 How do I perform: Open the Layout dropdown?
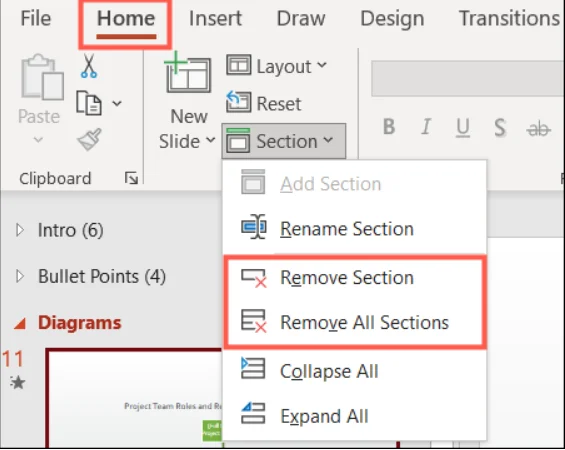coord(277,66)
